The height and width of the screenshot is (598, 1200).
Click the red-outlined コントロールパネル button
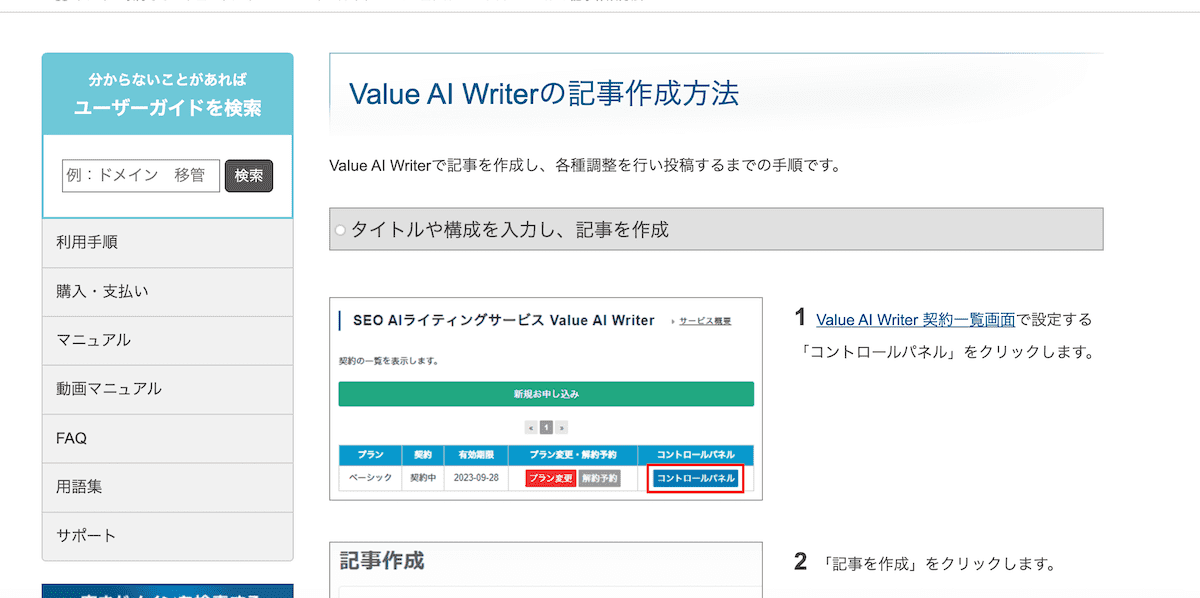(x=696, y=478)
